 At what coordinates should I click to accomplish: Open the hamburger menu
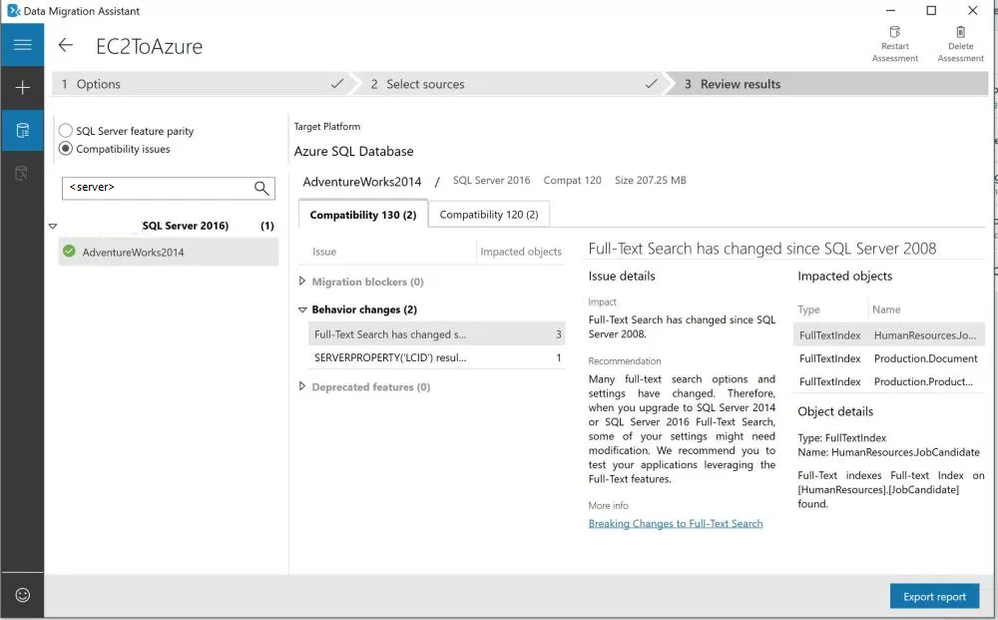click(22, 45)
